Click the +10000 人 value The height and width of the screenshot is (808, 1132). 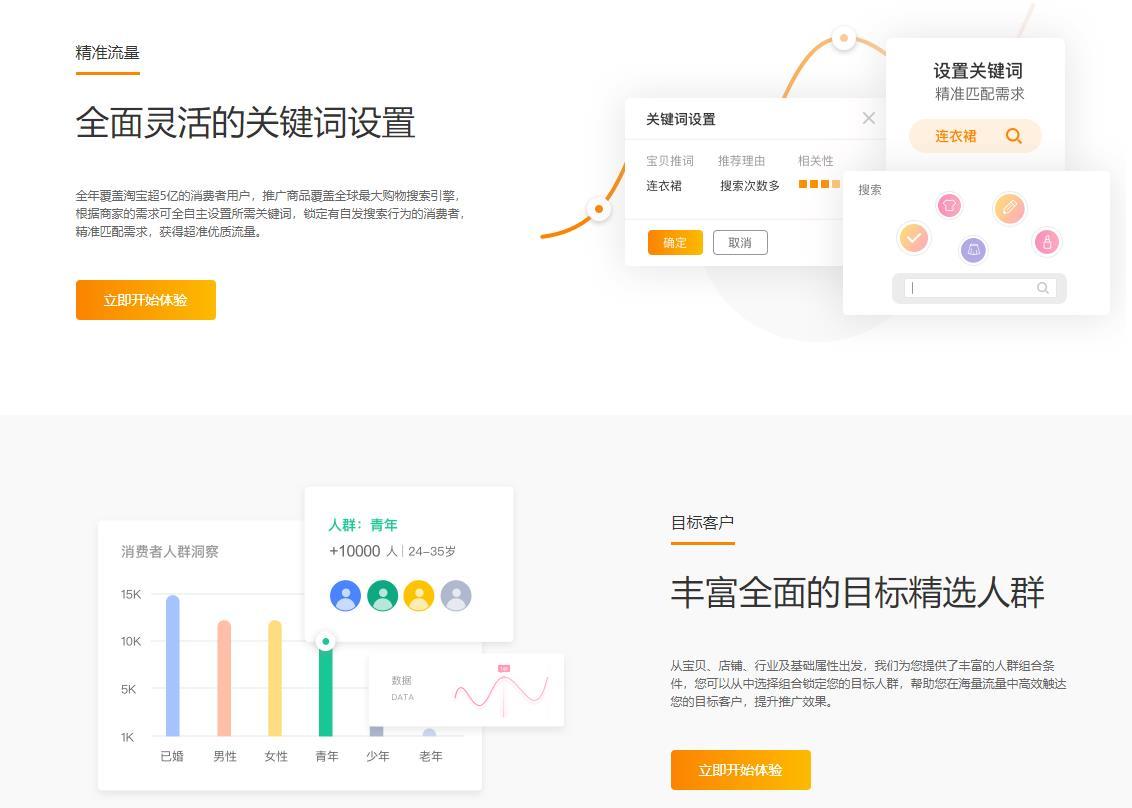(x=363, y=551)
